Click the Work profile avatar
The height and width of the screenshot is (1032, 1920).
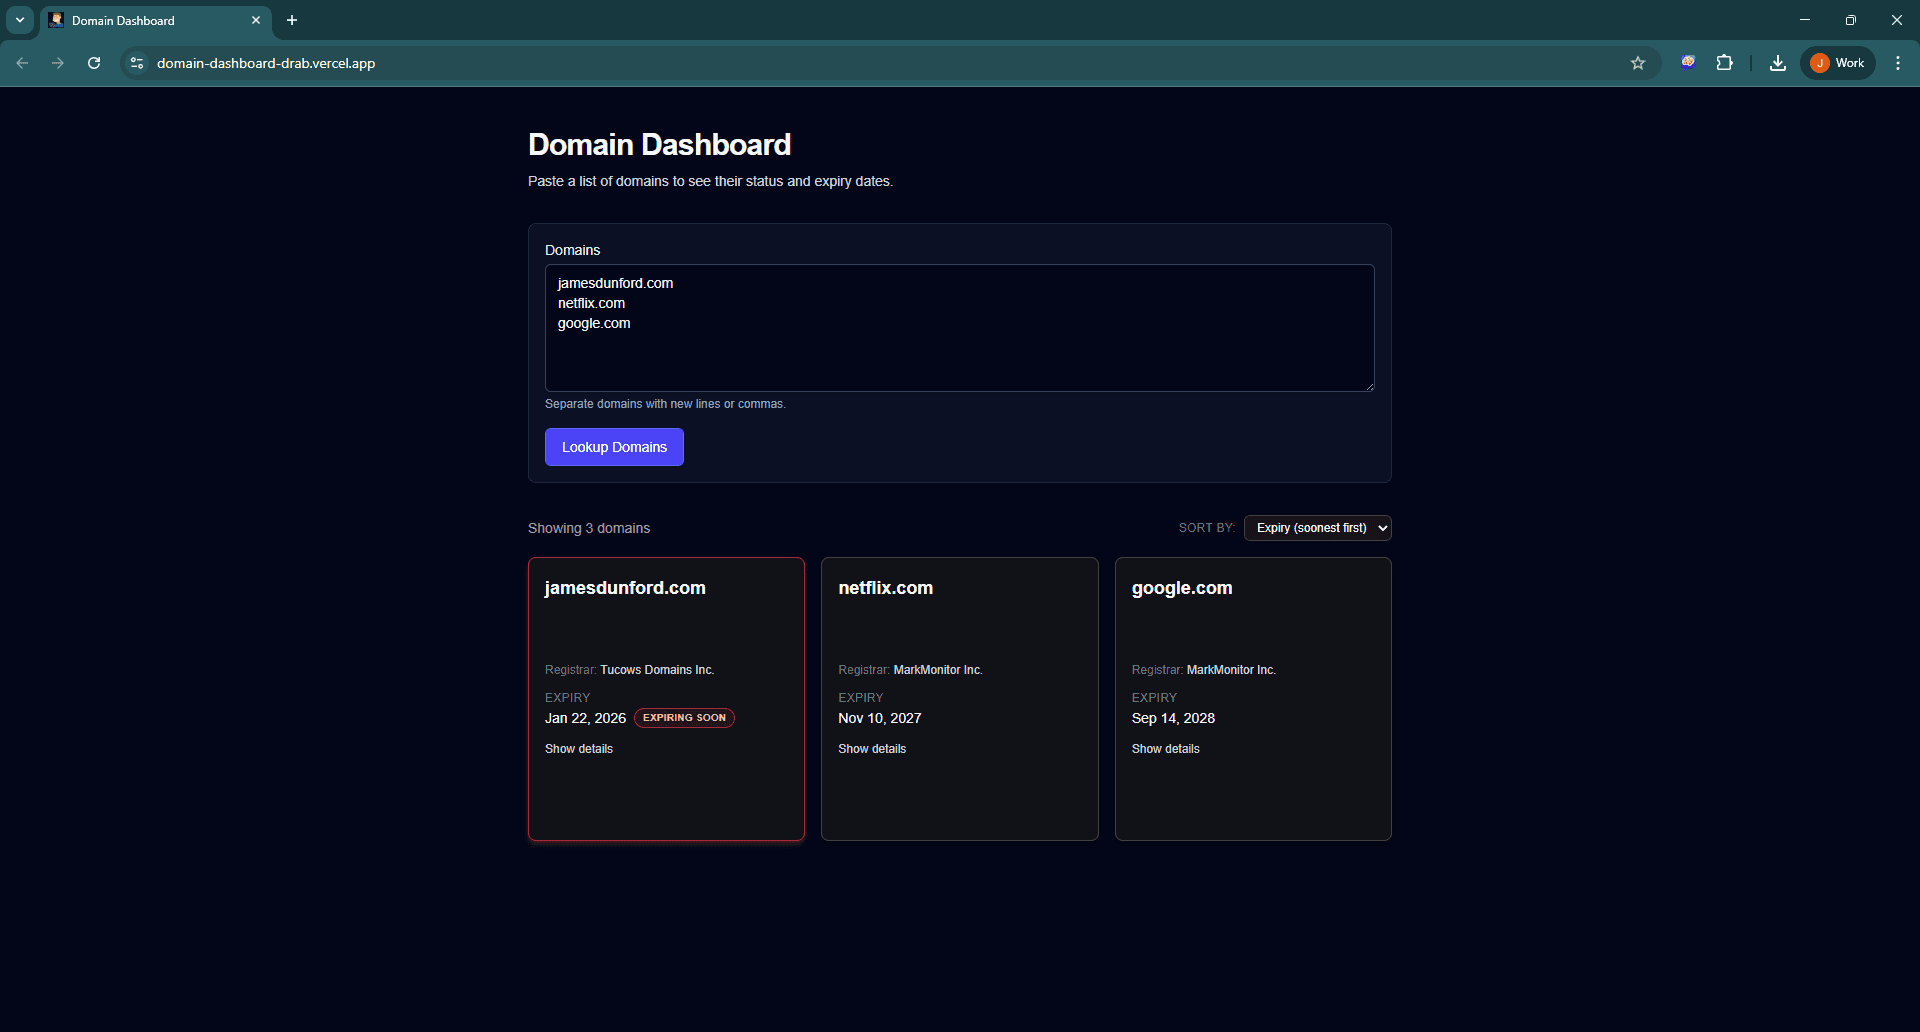pos(1837,62)
